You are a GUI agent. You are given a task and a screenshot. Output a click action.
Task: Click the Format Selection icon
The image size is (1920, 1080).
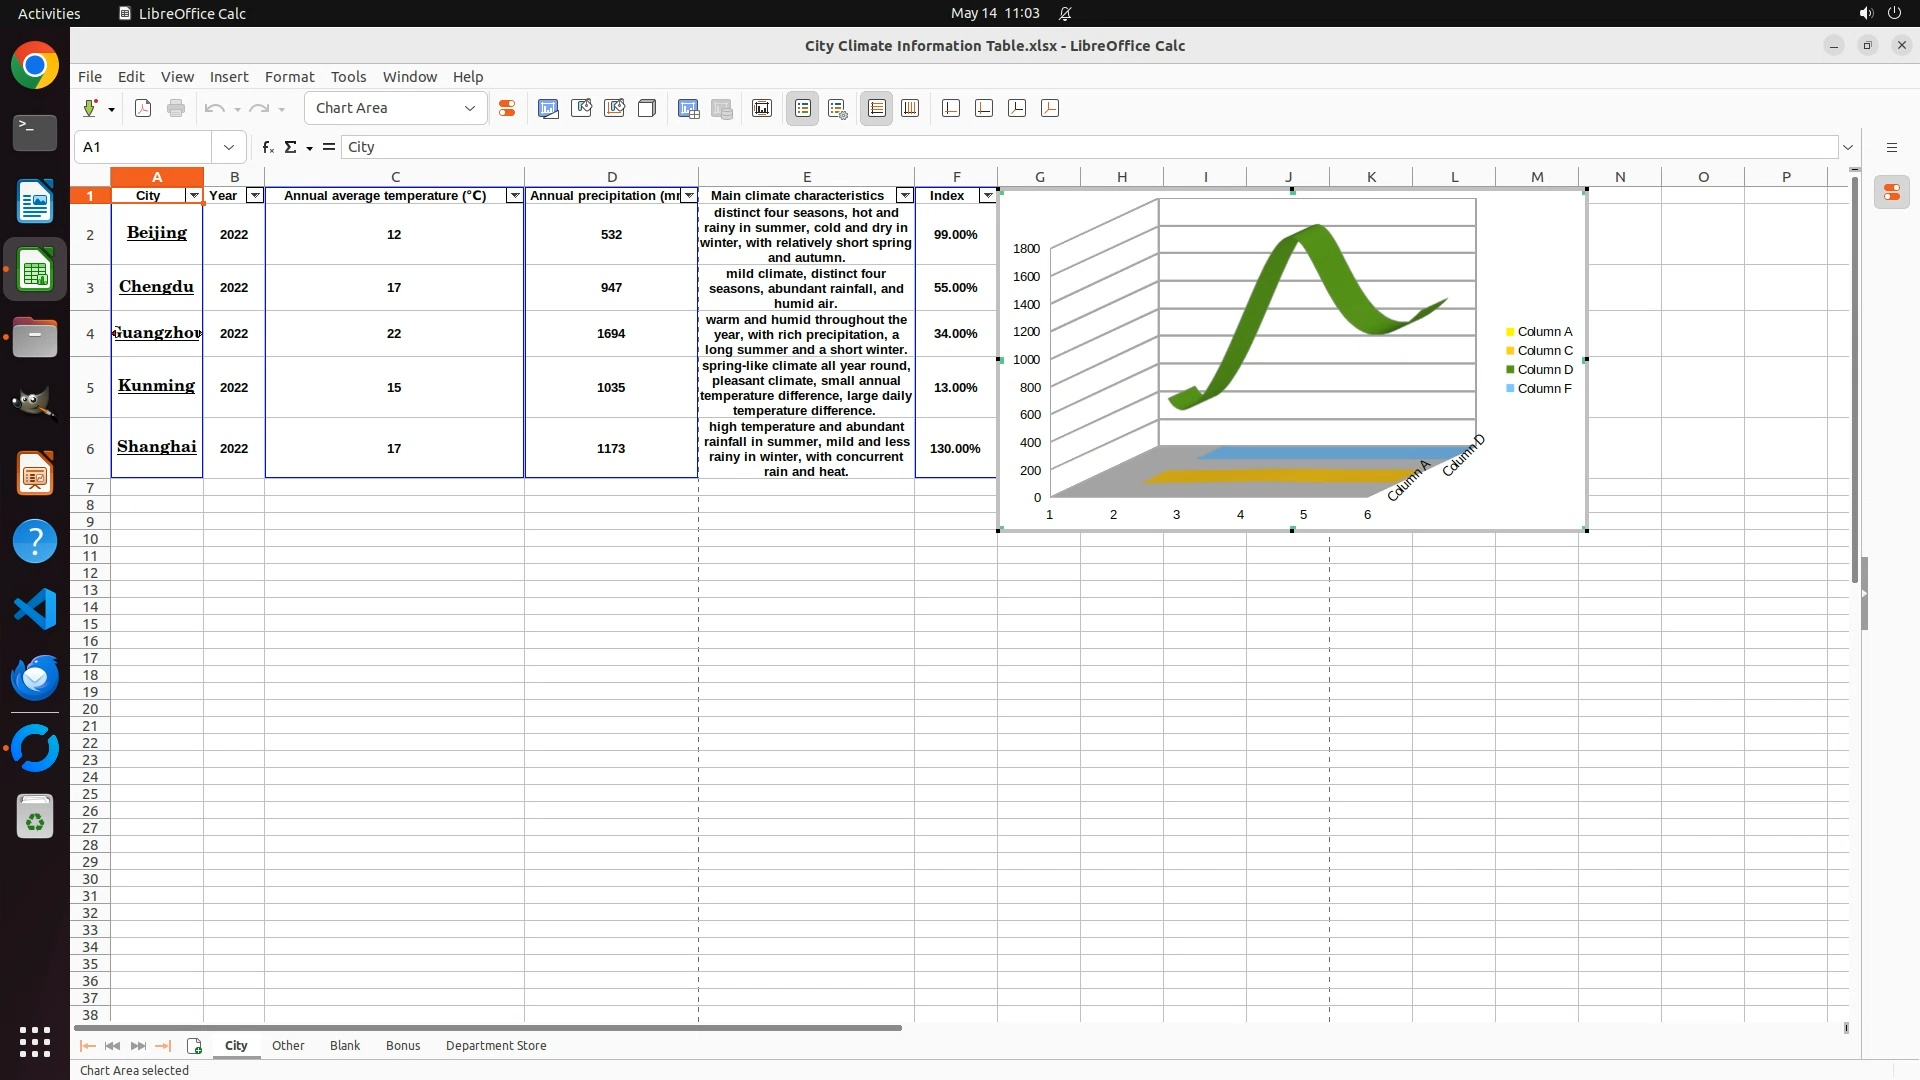[x=507, y=108]
